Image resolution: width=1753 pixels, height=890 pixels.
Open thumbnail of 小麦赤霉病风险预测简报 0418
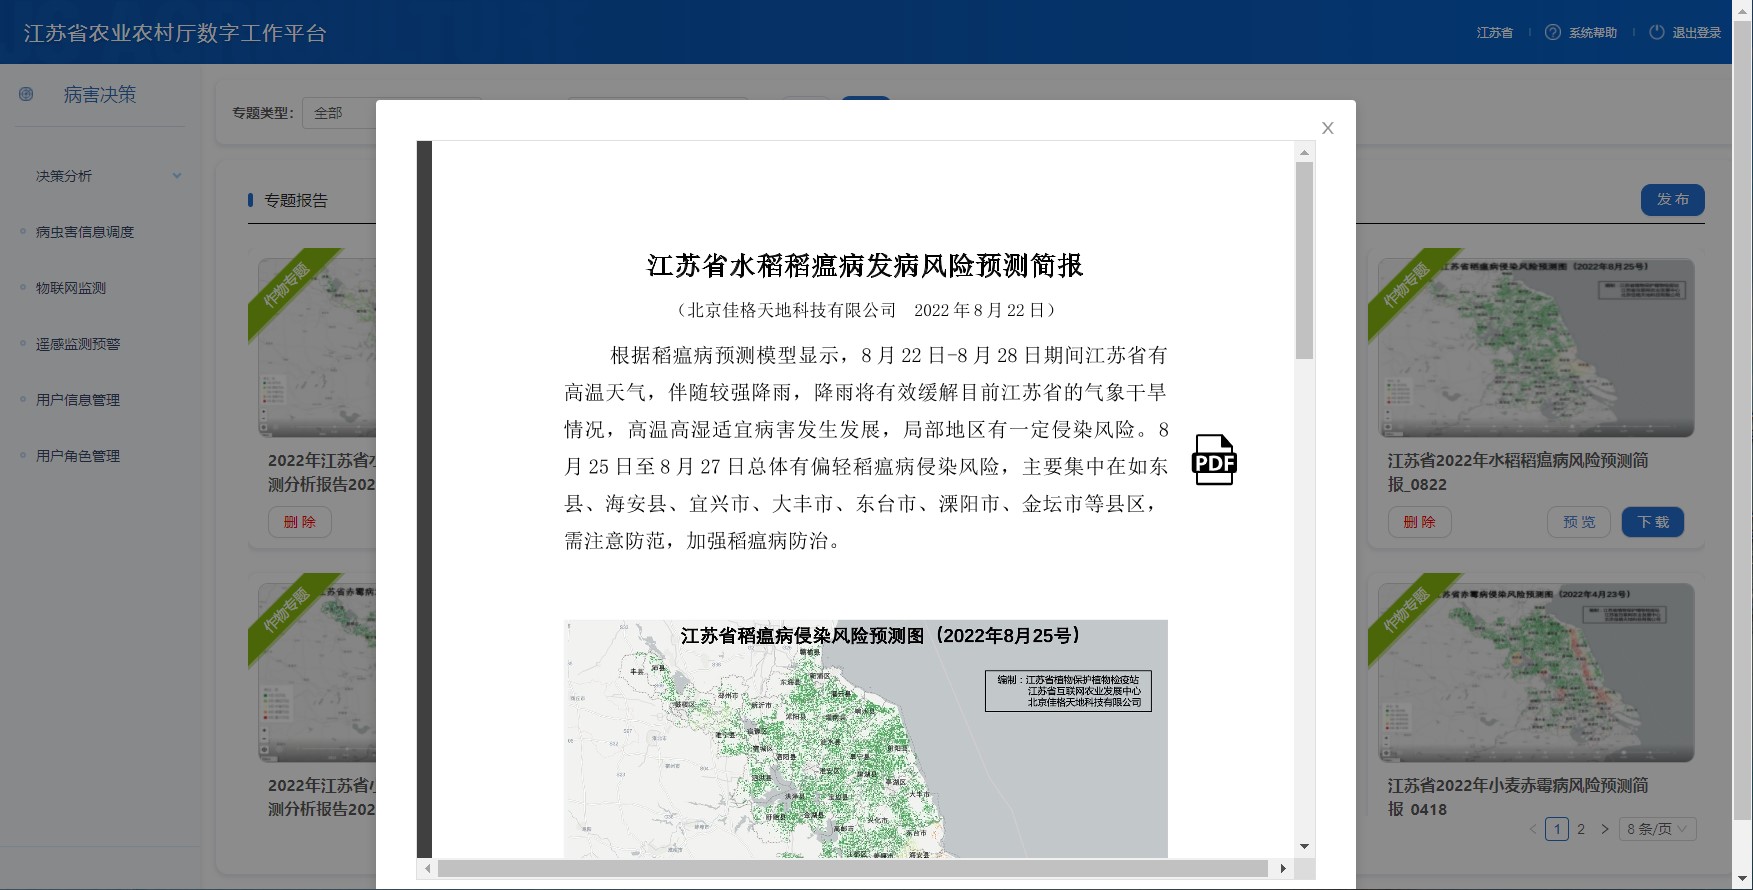(x=1536, y=672)
